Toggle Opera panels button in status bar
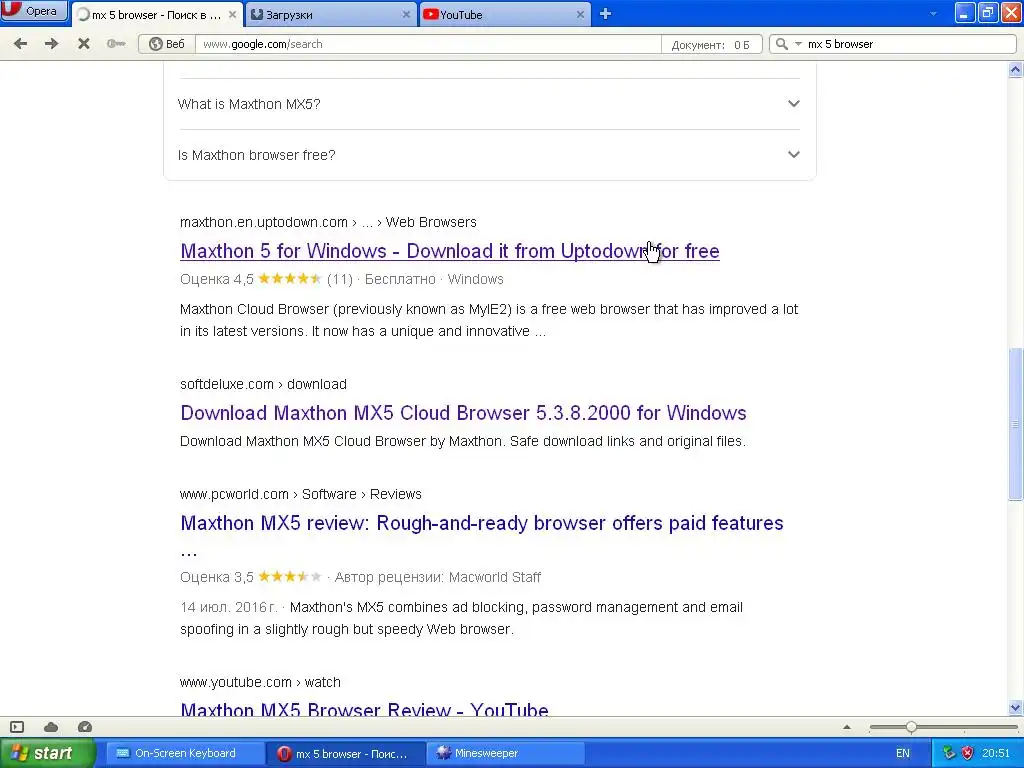 (17, 727)
